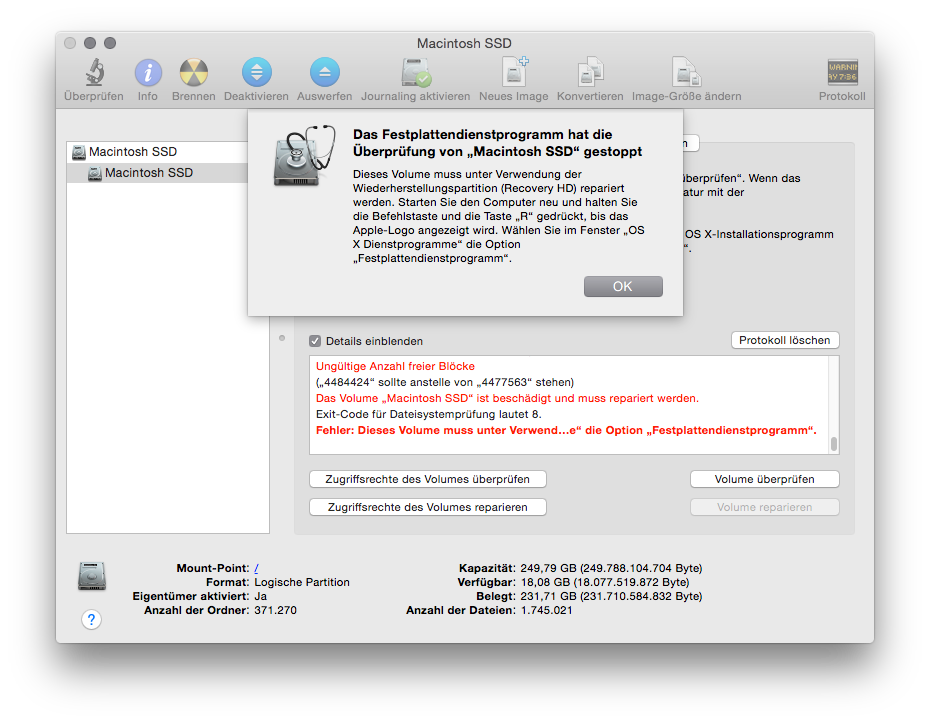Select the indented Macintosh SSD volume
Viewport: 930px width, 723px height.
157,173
